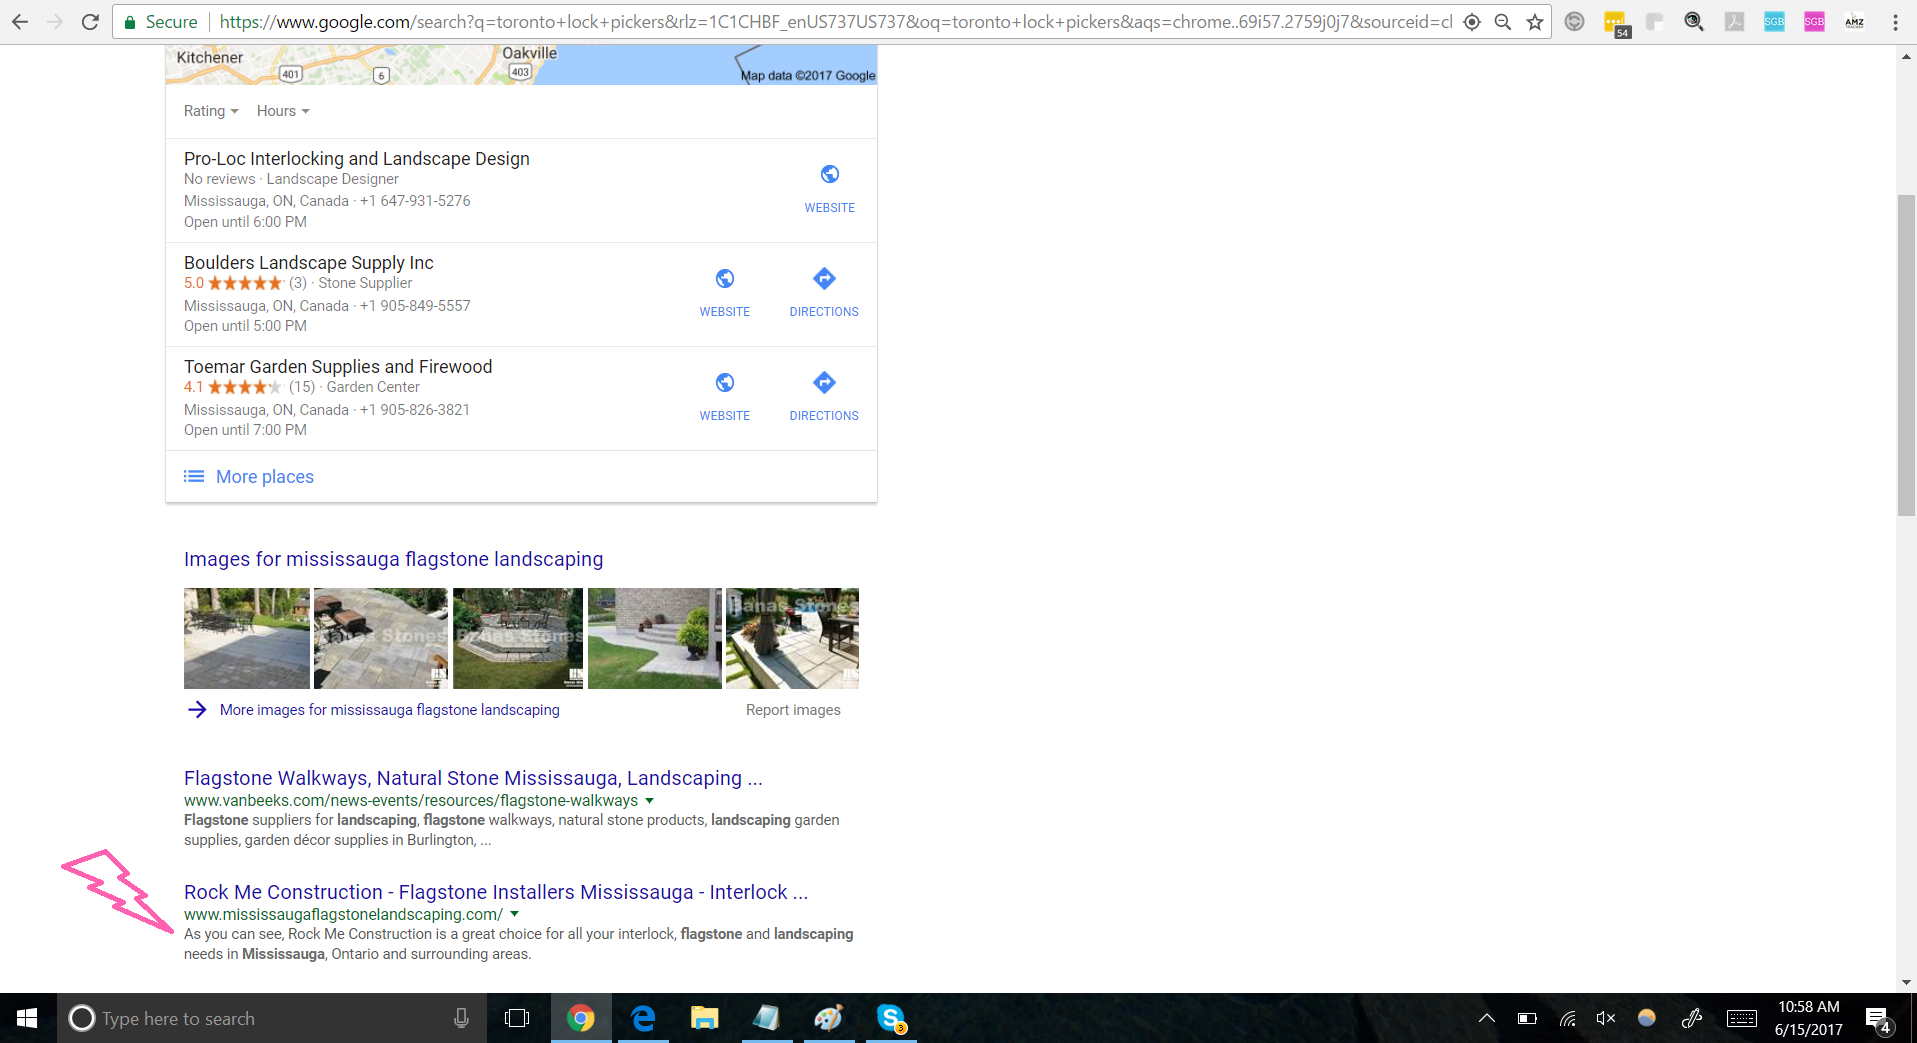Click Images for mississauga flagstone landscaping heading
Viewport: 1917px width, 1043px height.
click(x=393, y=559)
